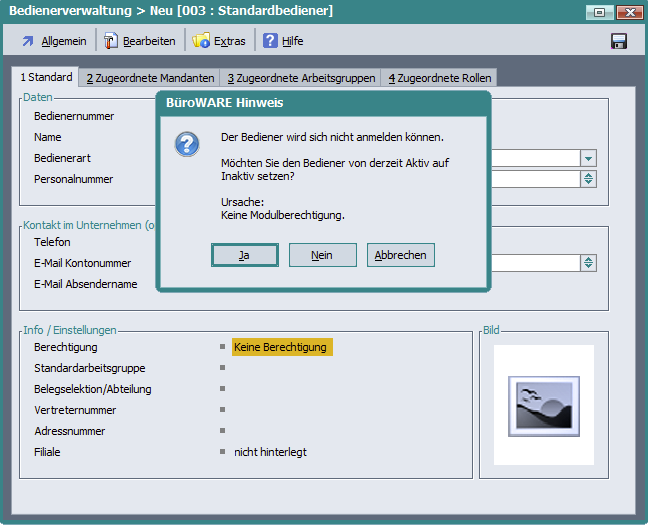Click the square marker beside Filiale
Viewport: 648px width, 525px height.
223,452
